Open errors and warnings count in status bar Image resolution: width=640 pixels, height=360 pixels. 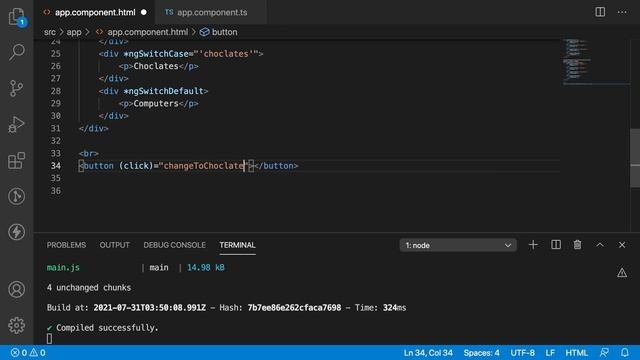[28, 353]
